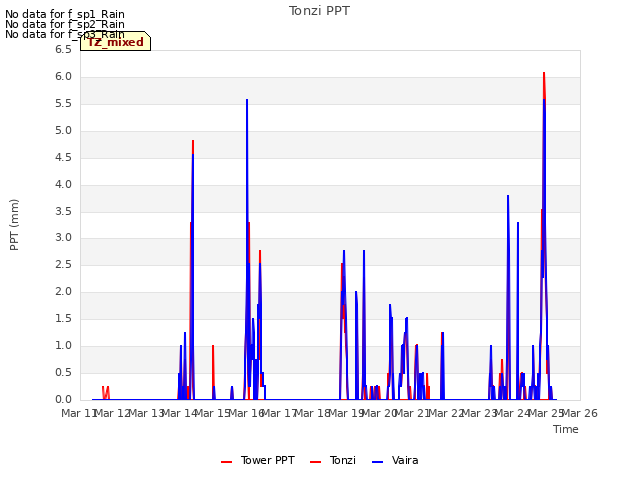Click the 0.5 y-axis tick label
The width and height of the screenshot is (640, 480).
pos(63,372)
